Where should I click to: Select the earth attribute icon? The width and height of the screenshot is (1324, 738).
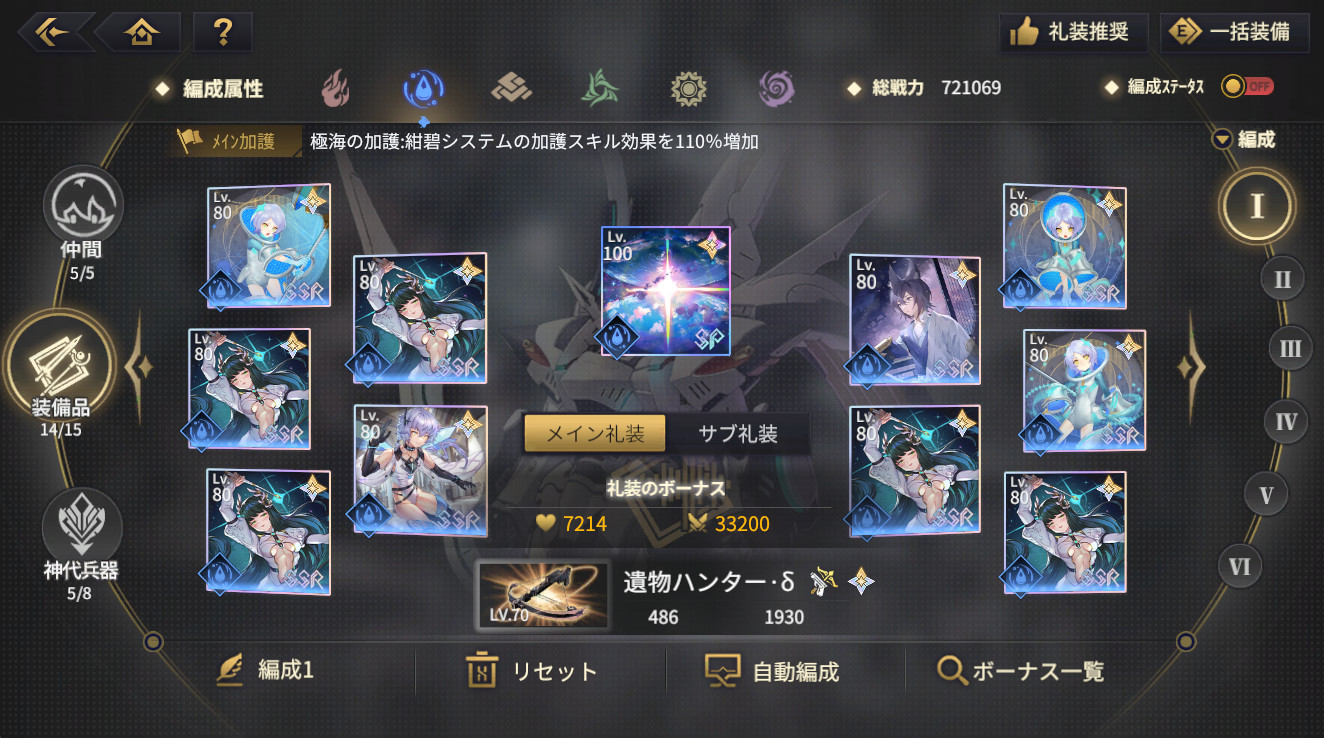511,89
